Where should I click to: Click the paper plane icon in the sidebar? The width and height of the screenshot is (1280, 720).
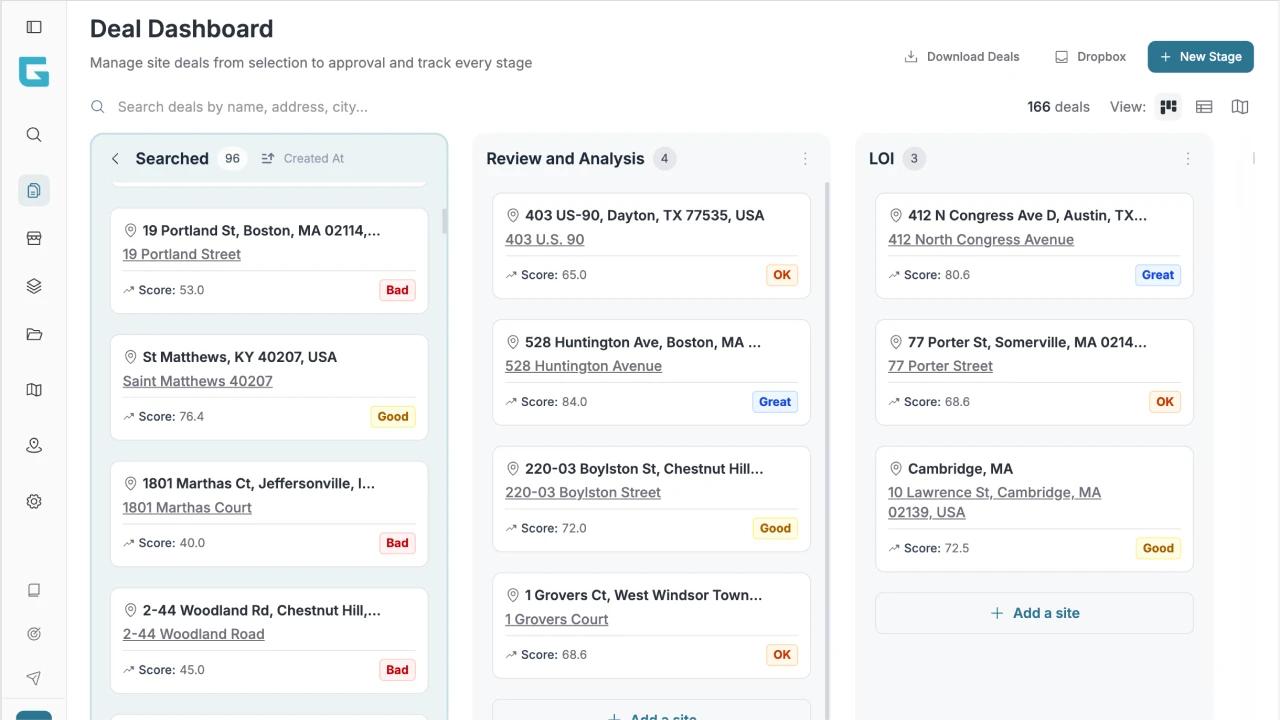click(x=33, y=678)
